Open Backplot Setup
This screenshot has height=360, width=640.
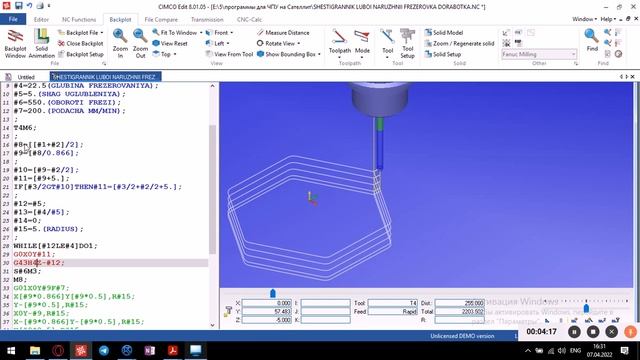coord(81,54)
